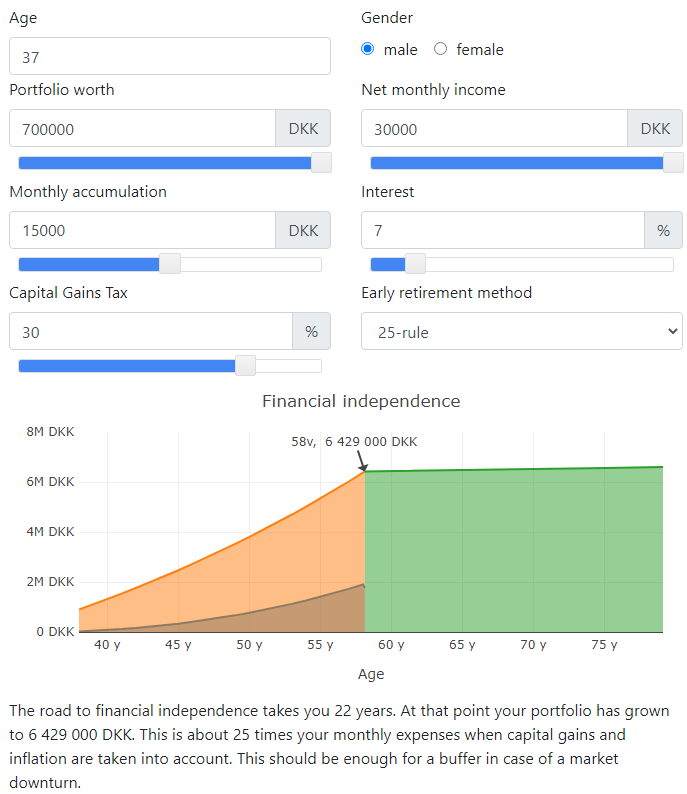Click the Interest slider handle
Image resolution: width=687 pixels, height=794 pixels.
coord(415,264)
